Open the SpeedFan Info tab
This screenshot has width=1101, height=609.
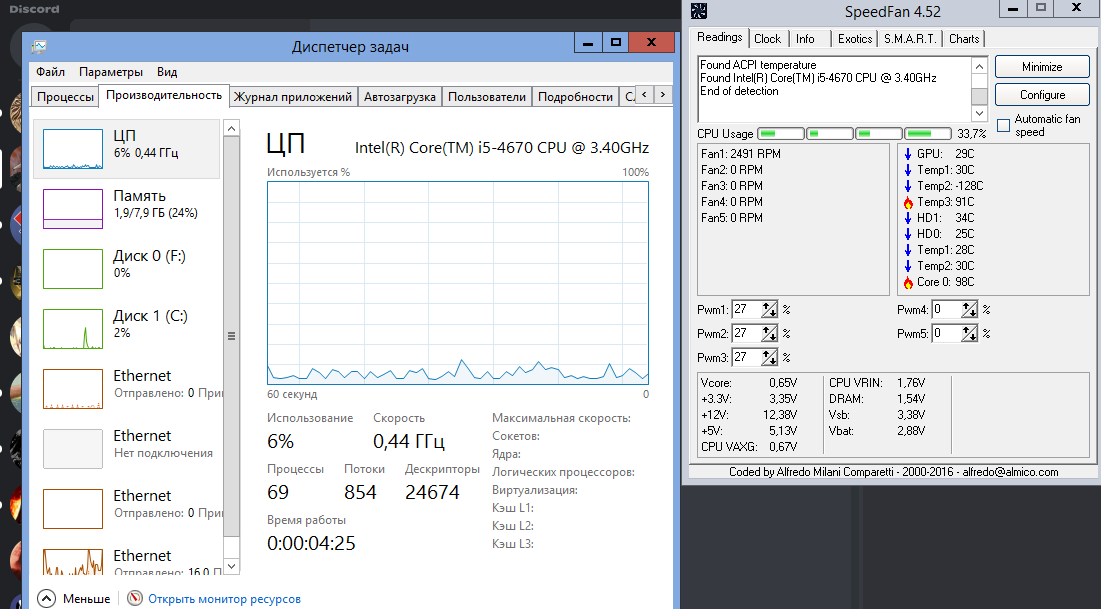805,39
